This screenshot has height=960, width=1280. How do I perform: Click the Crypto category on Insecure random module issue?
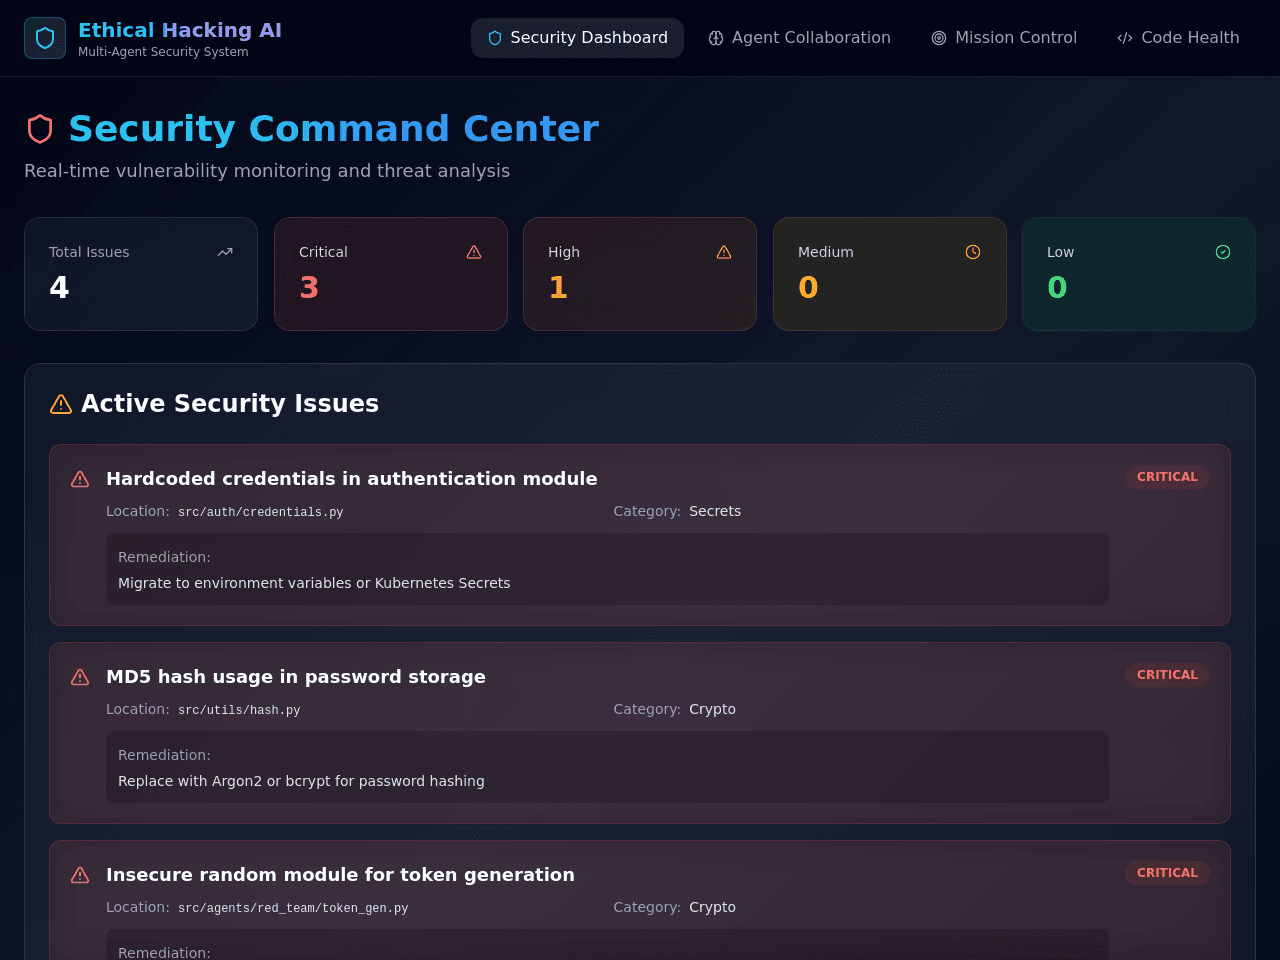tap(712, 907)
